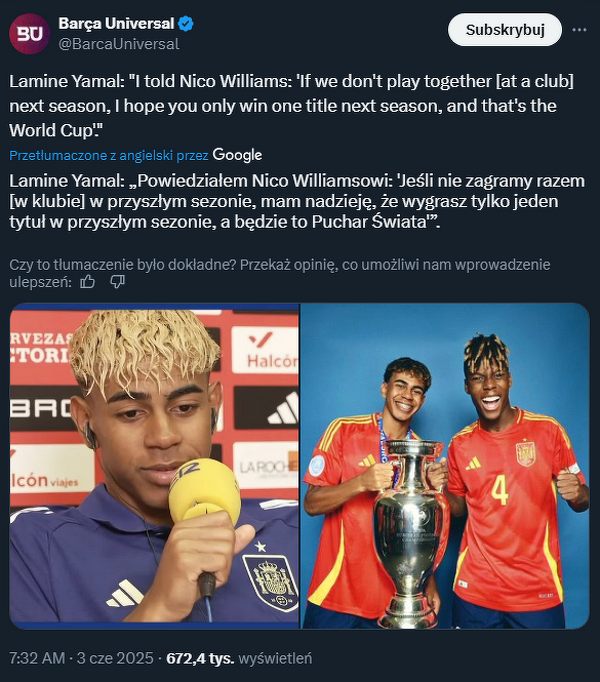600x682 pixels.
Task: Click the Przetłumaczone z angielski przez link
Action: tap(109, 155)
